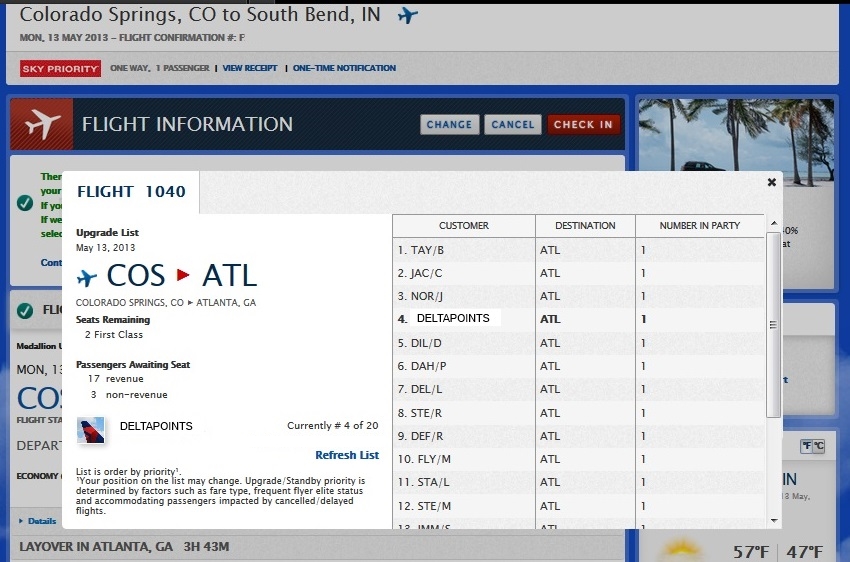Viewport: 850px width, 562px height.
Task: Click the 57°F high temperature
Action: click(750, 552)
